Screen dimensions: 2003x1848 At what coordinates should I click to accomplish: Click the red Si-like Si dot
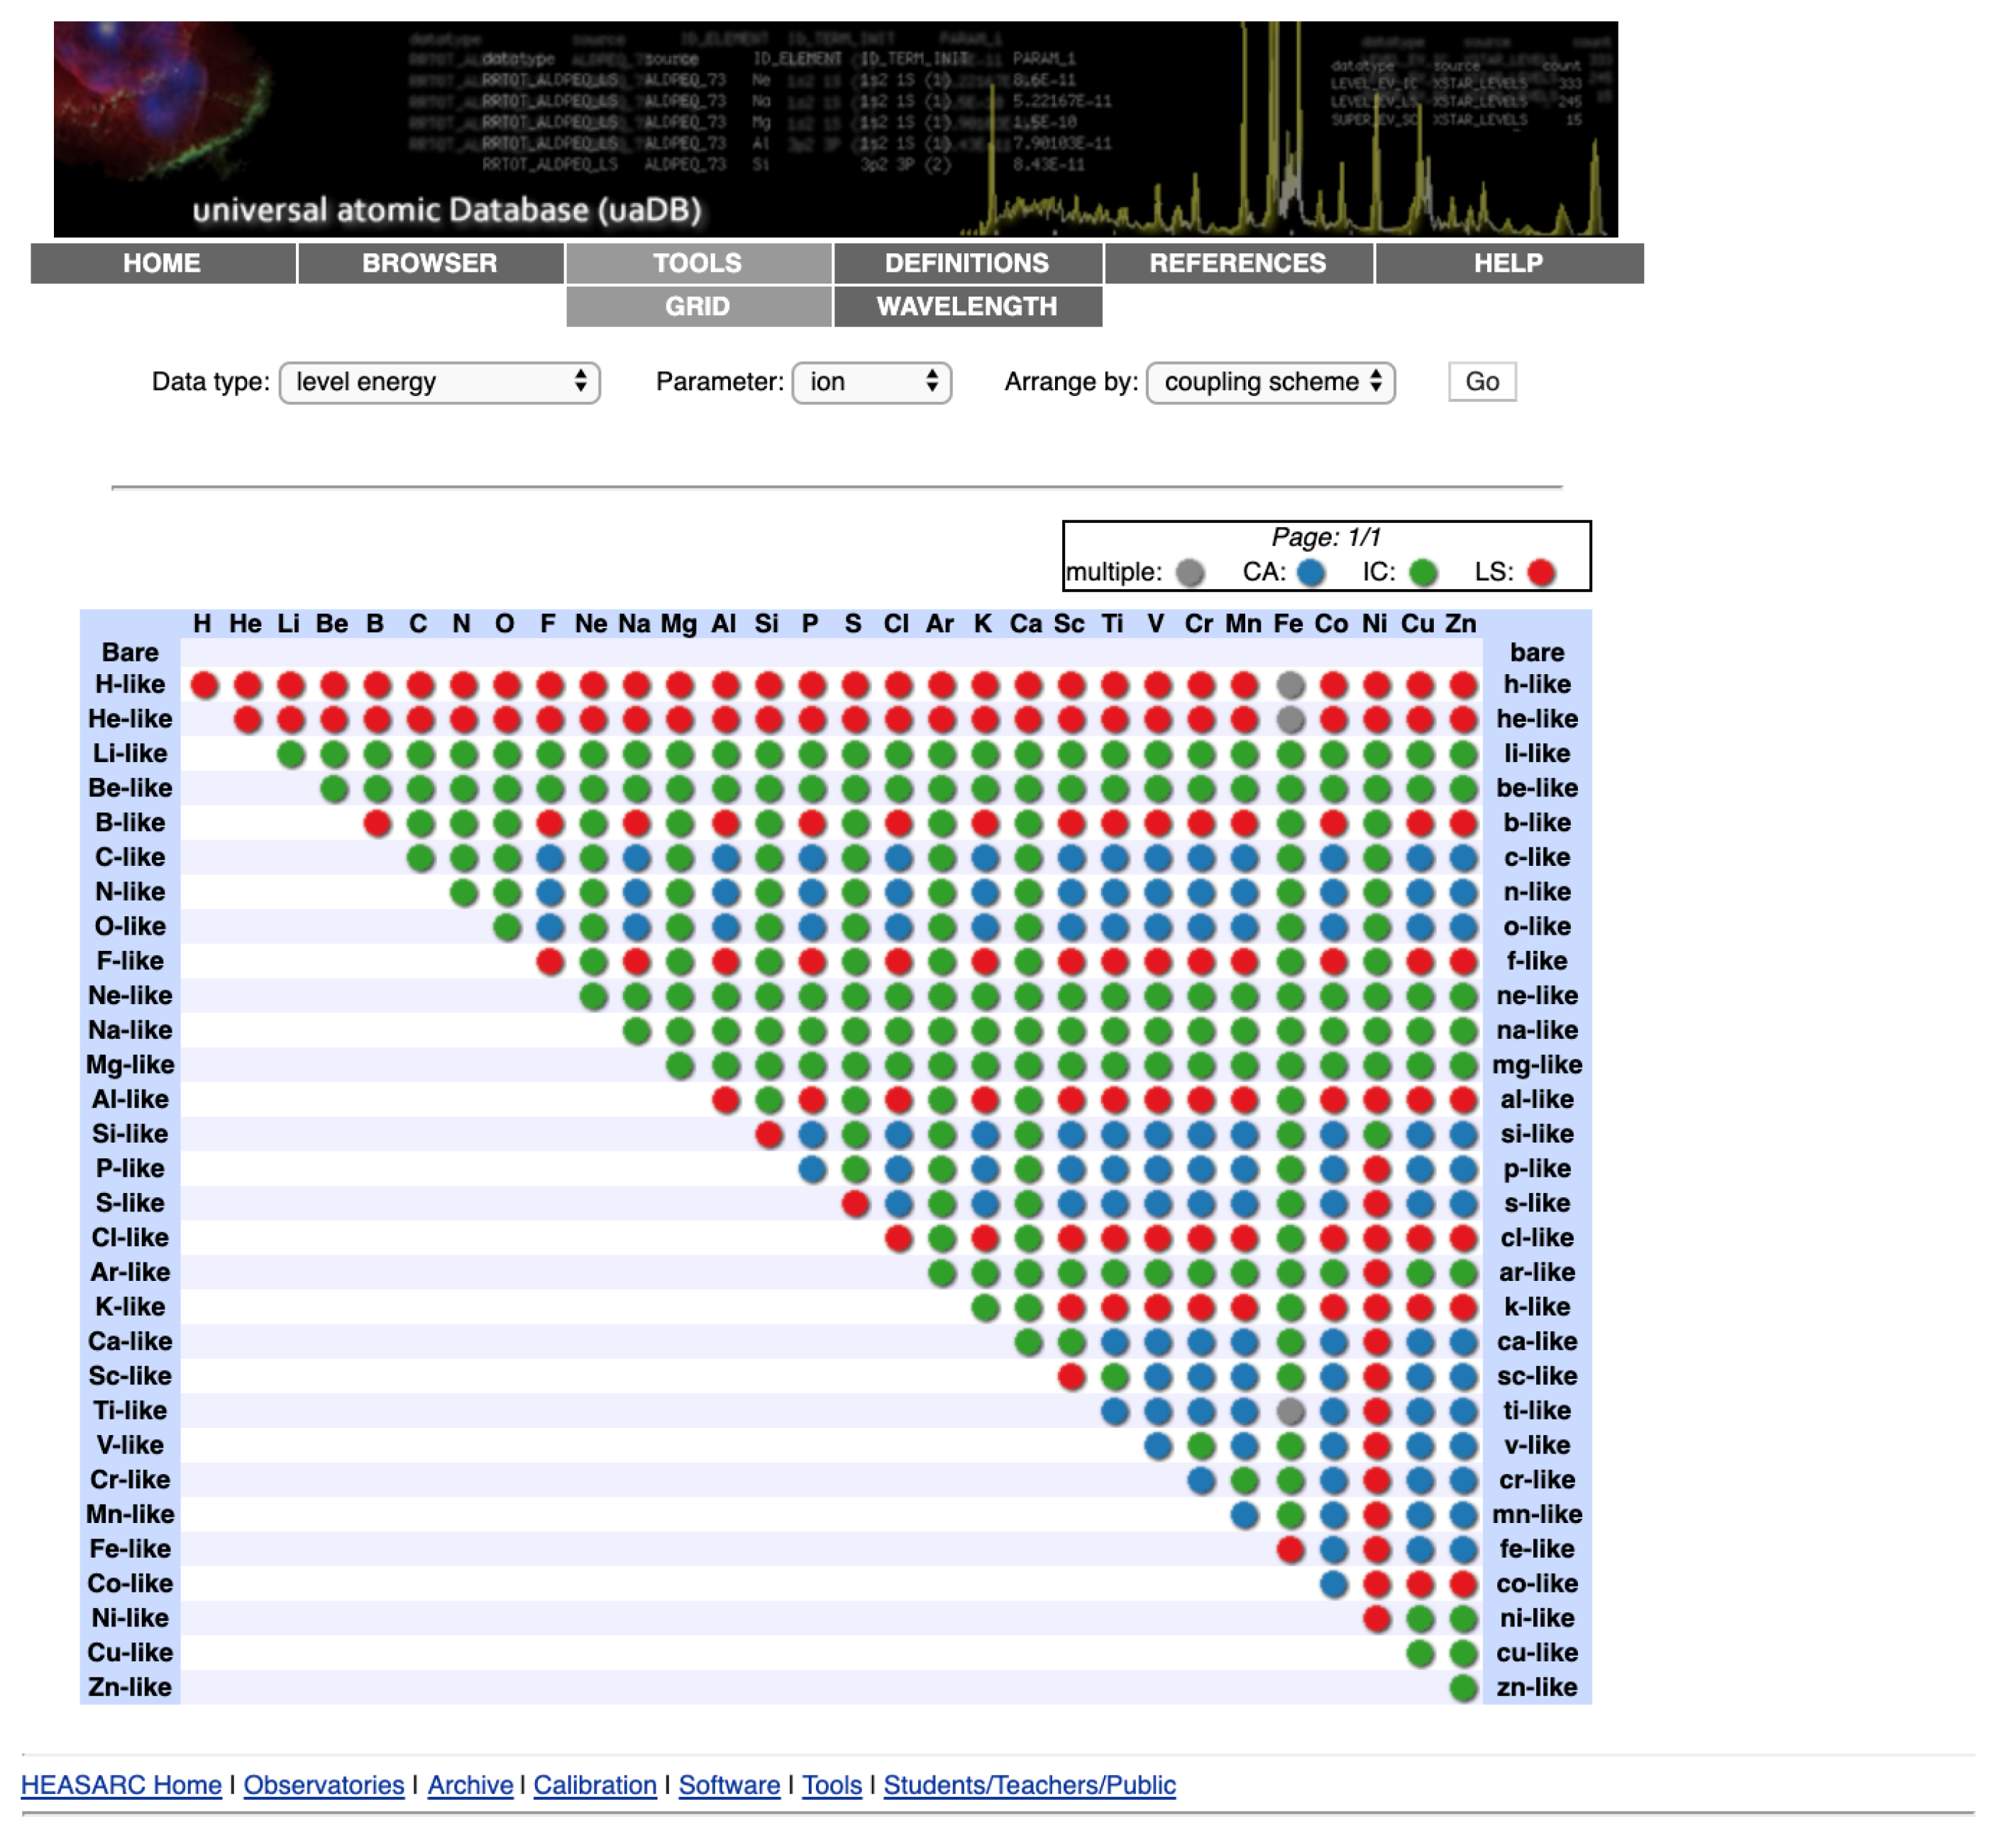(x=768, y=1135)
